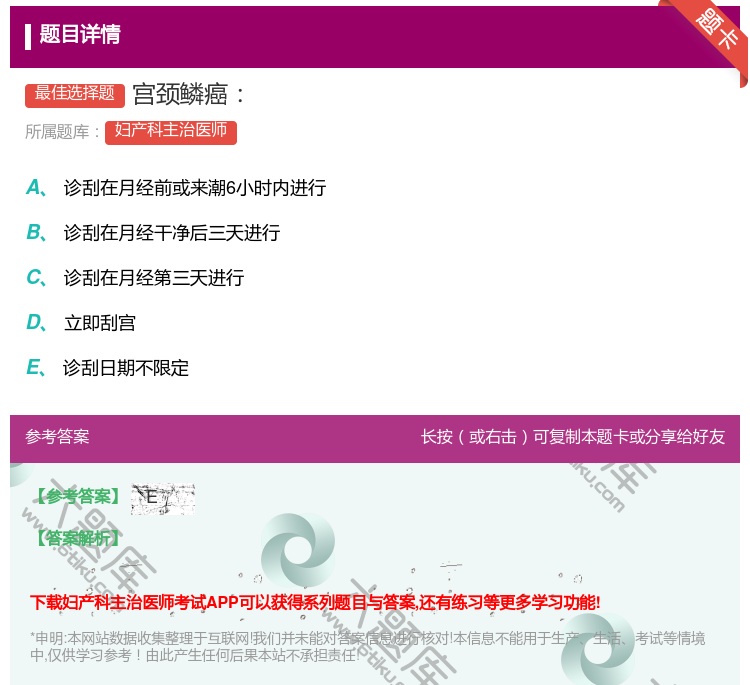
Task: Click the 【参考答案】 green label
Action: [78, 497]
